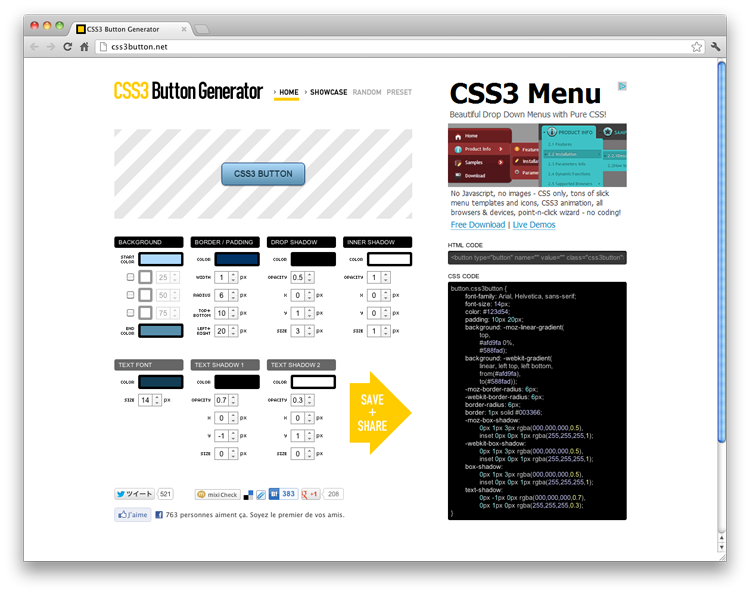
Task: Pick the drop shadow color swatch
Action: [313, 259]
